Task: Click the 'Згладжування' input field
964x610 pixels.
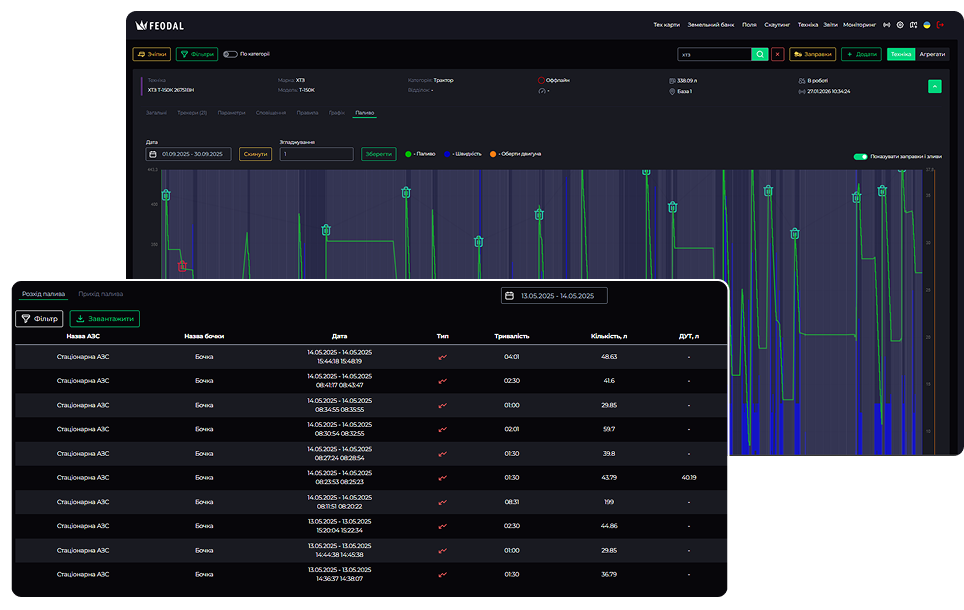Action: click(x=316, y=154)
